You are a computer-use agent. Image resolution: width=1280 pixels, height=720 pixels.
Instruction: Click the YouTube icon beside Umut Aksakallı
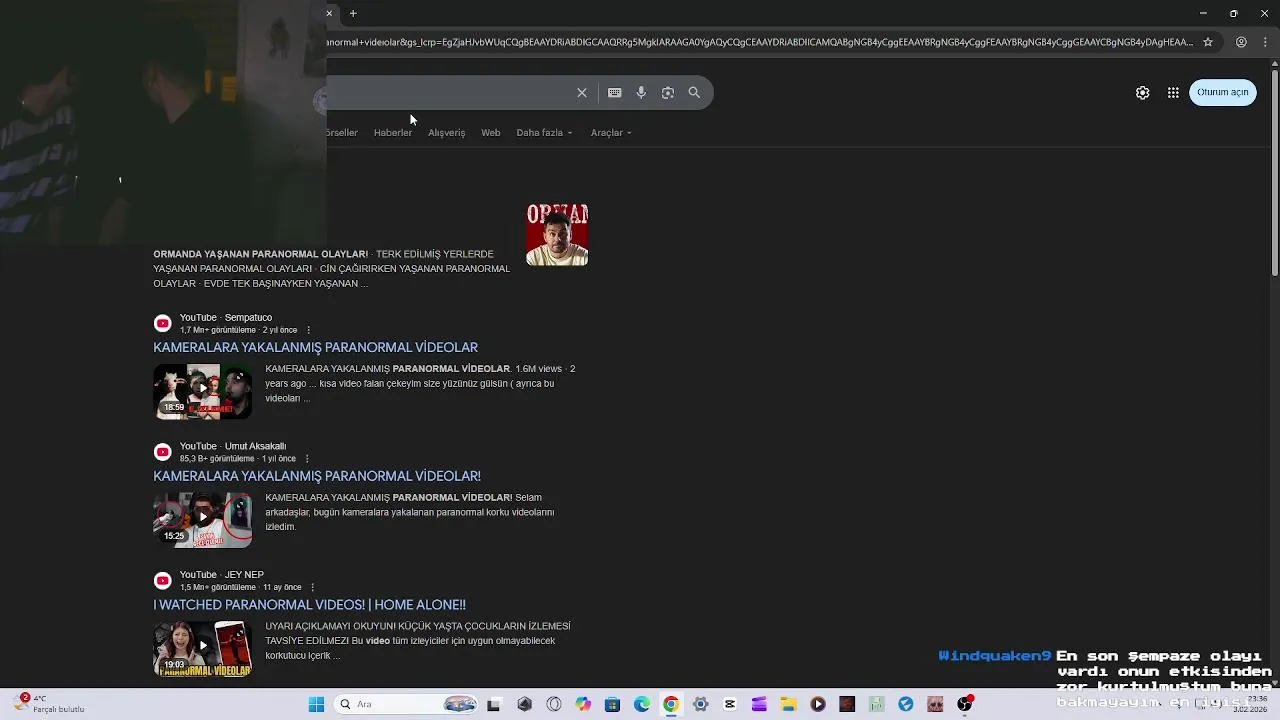pyautogui.click(x=163, y=452)
